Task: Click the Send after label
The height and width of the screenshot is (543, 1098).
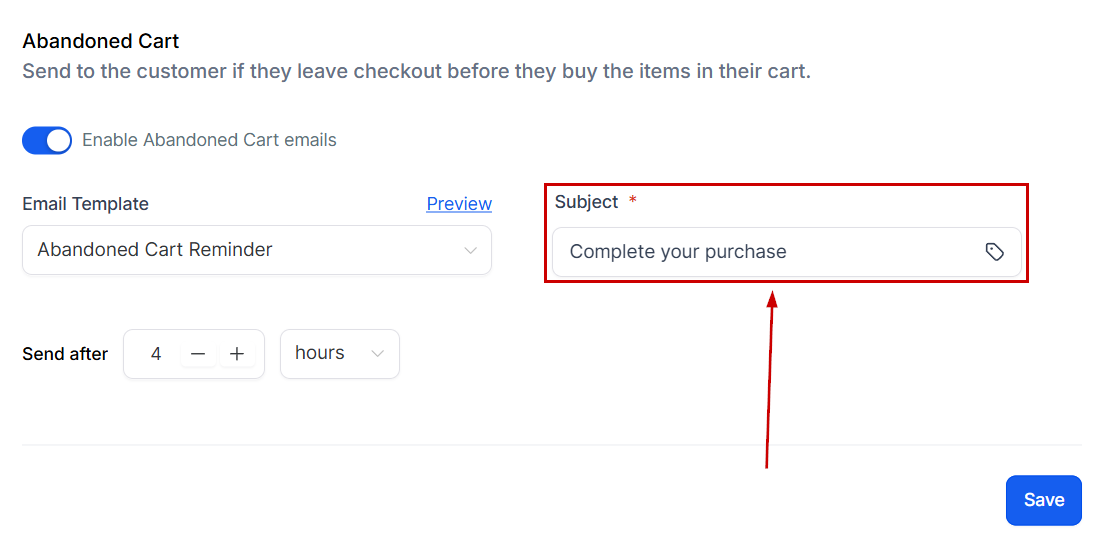Action: (x=65, y=354)
